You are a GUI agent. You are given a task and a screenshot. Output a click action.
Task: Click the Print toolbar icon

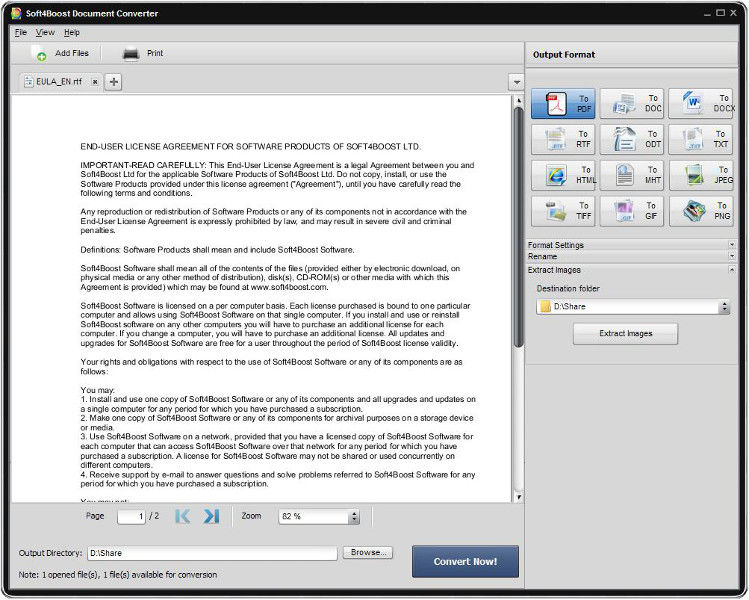tap(143, 54)
